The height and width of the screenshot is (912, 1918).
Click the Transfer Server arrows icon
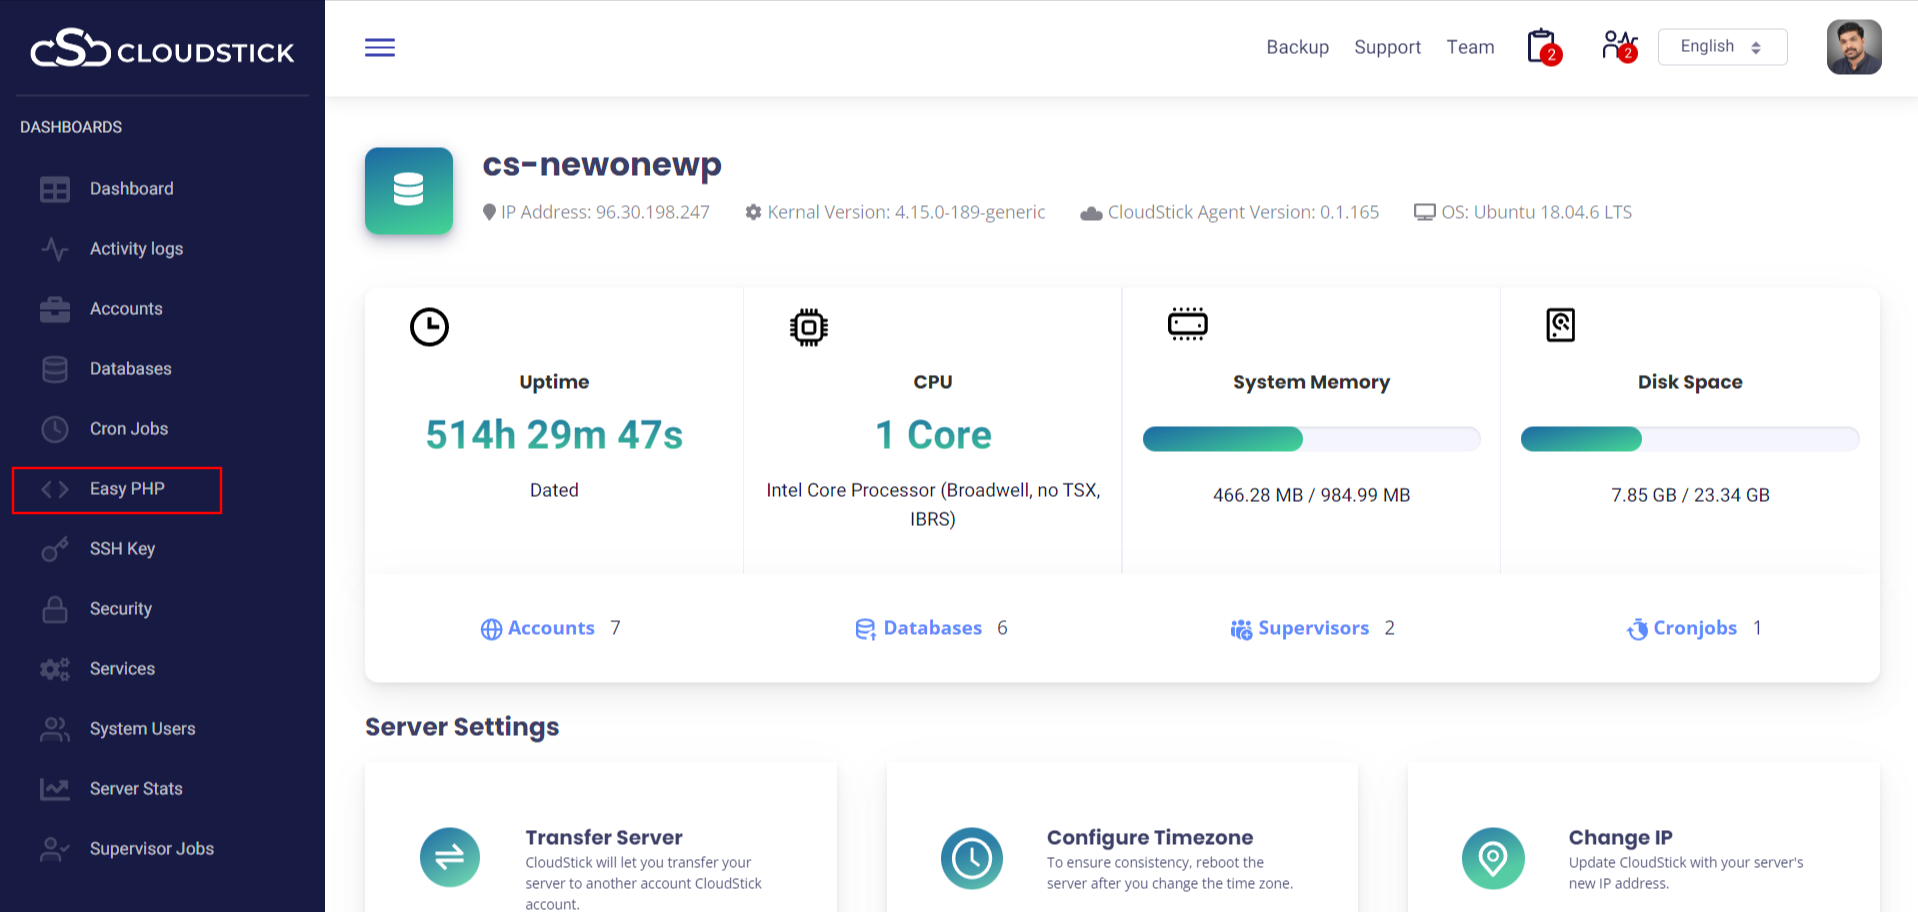[450, 857]
